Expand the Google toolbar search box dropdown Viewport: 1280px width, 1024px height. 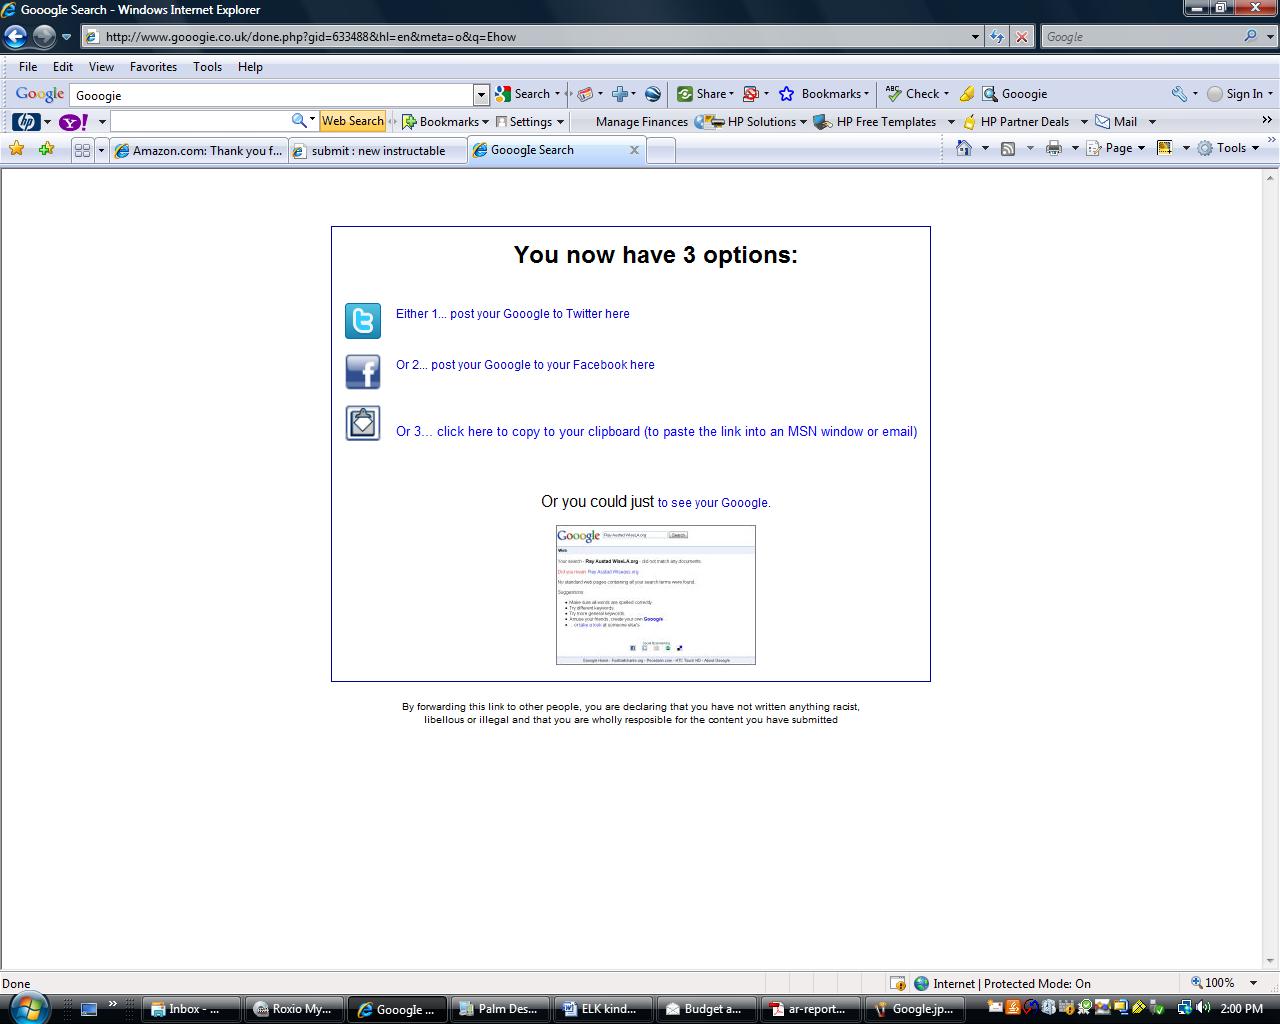[481, 95]
